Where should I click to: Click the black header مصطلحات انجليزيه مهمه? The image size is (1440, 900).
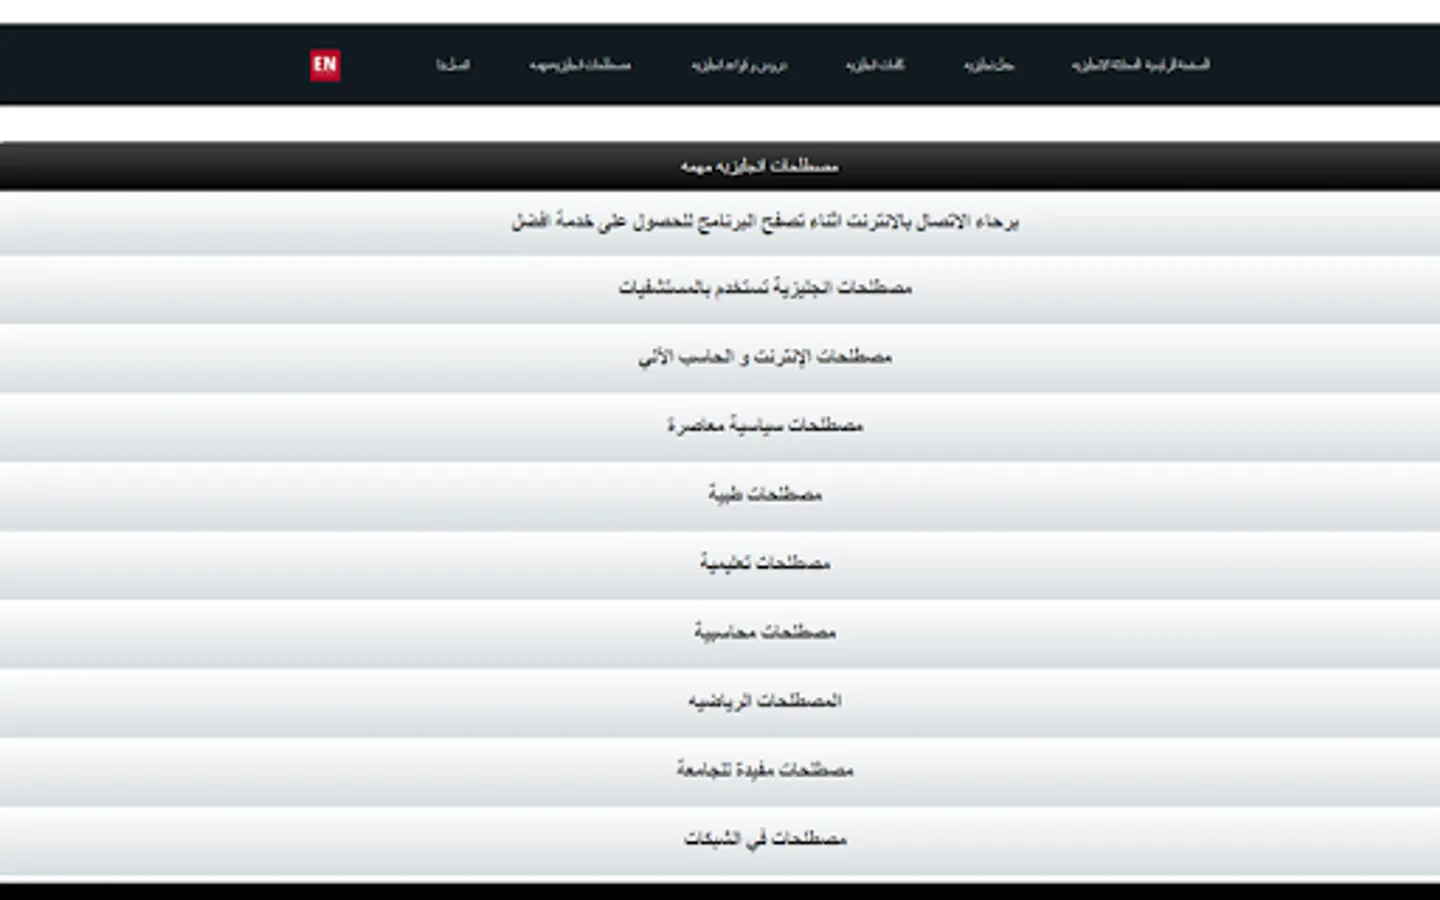point(720,166)
